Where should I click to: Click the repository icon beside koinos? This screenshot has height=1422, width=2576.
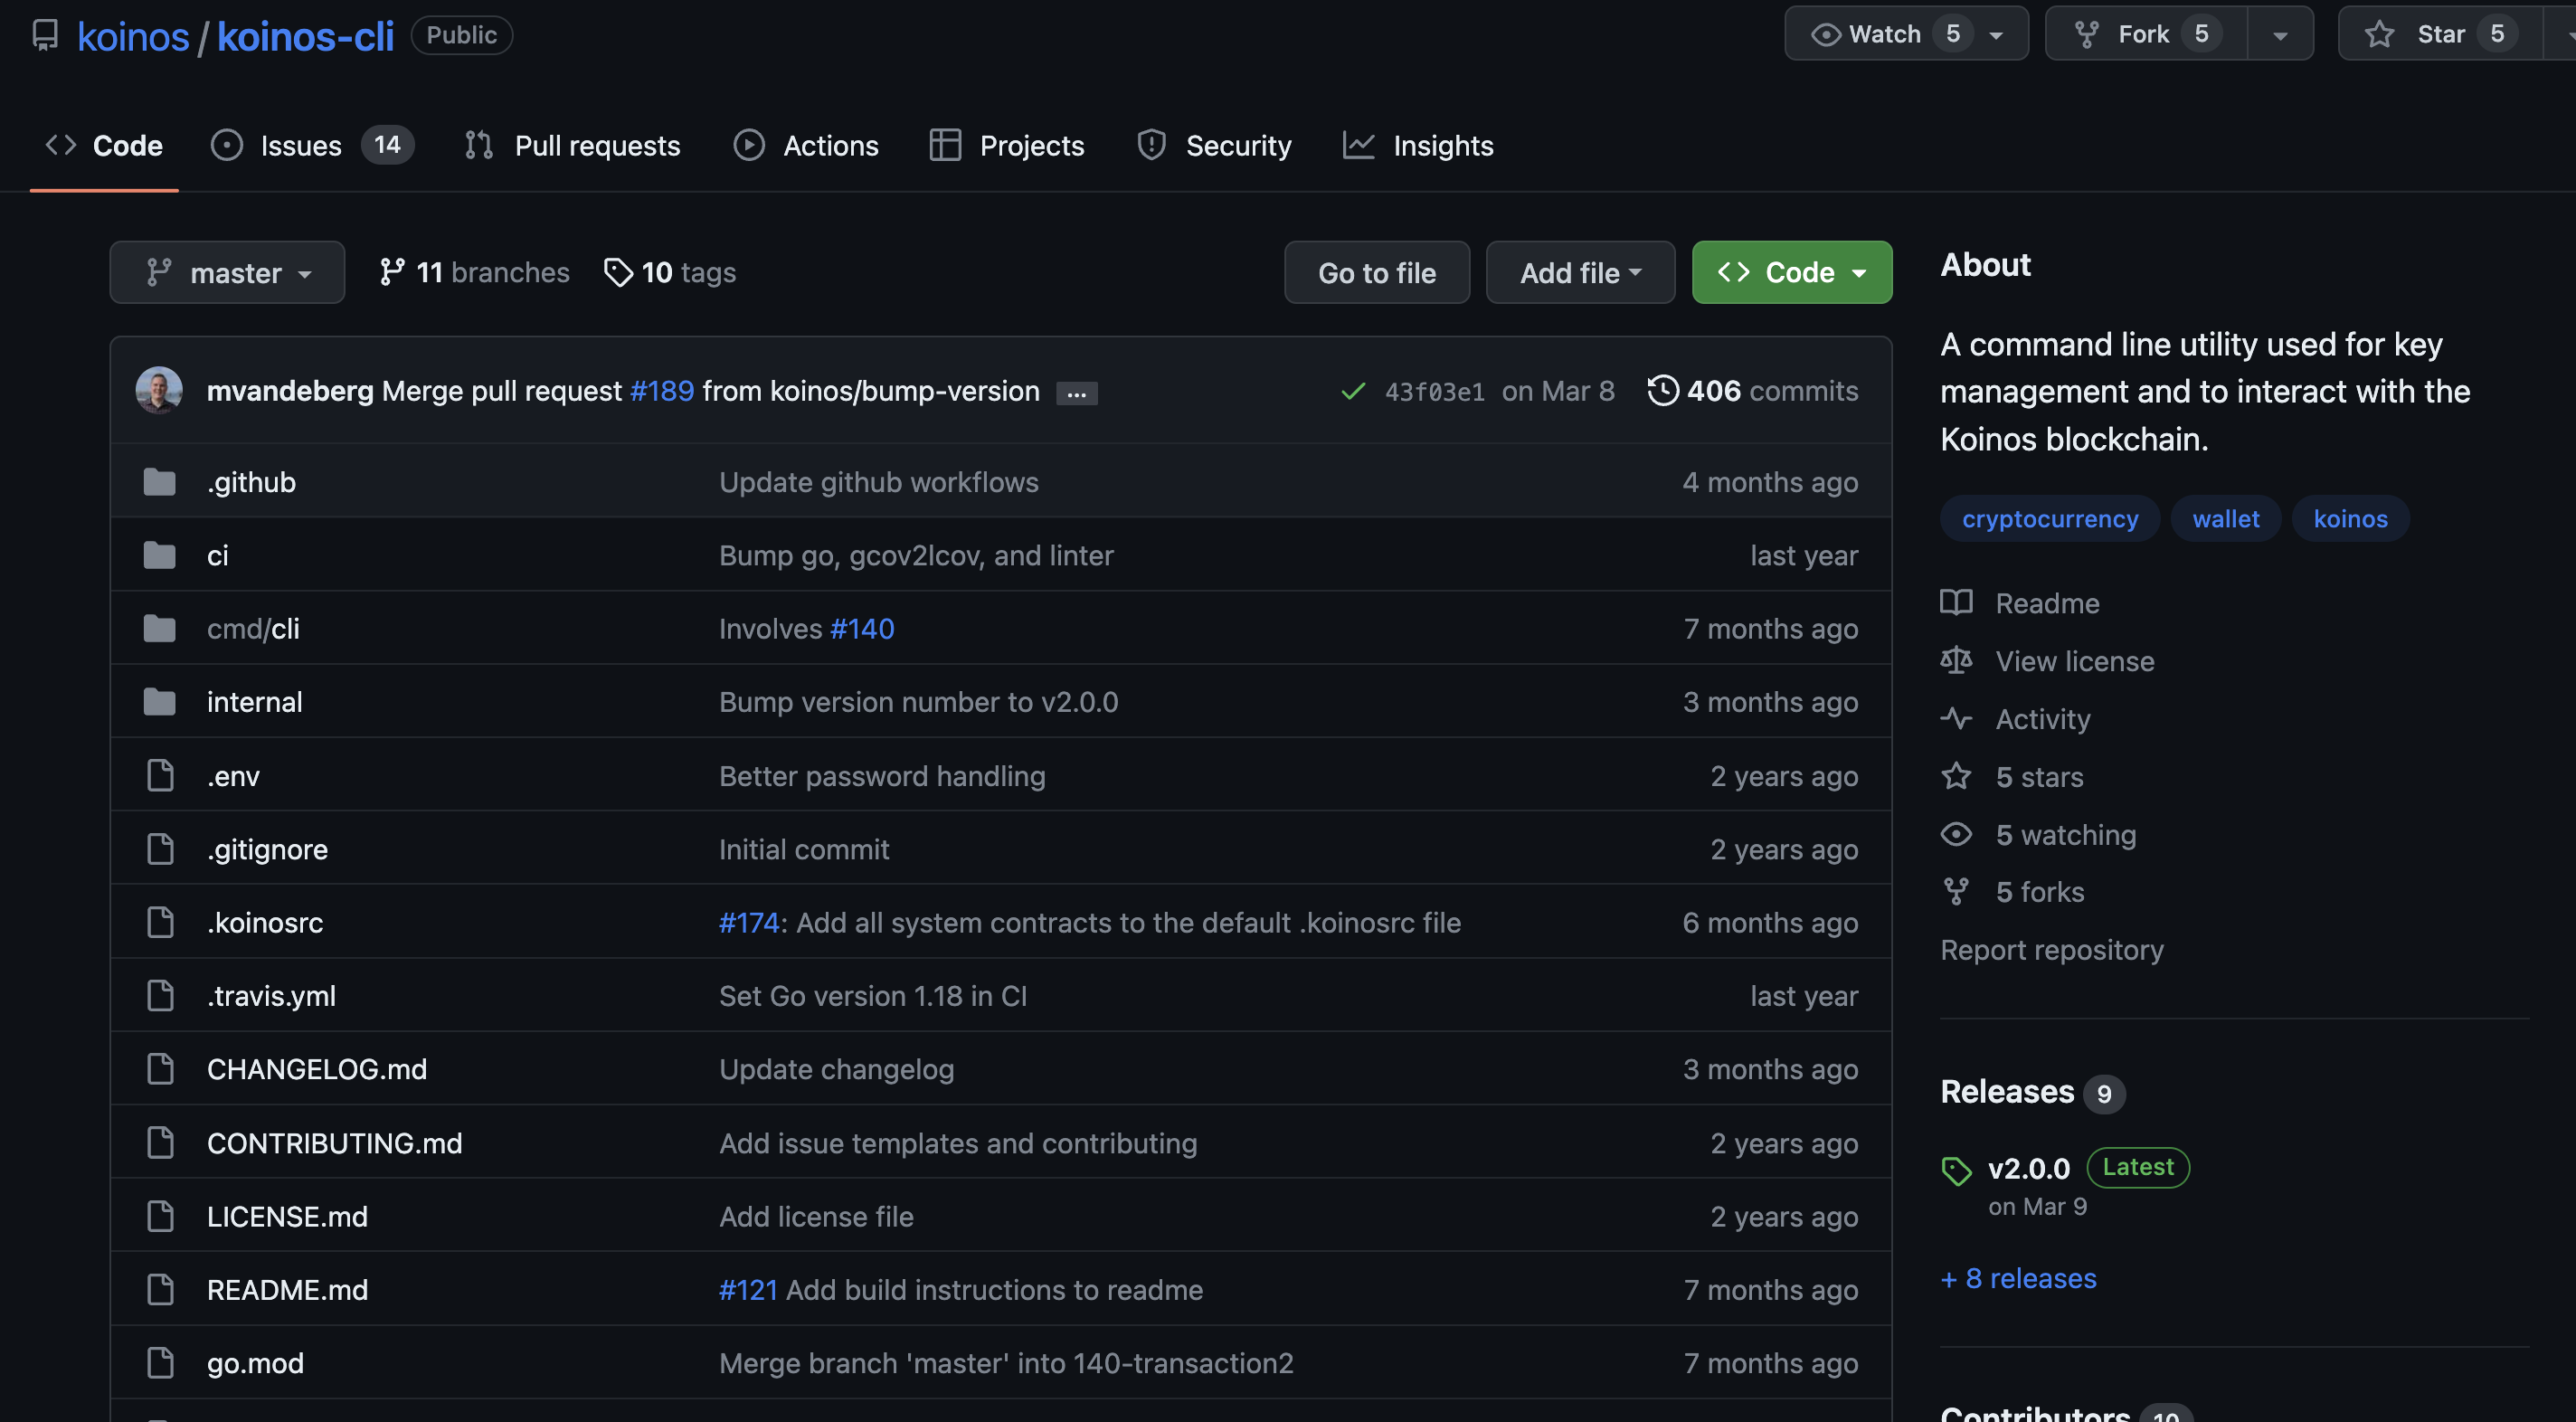click(45, 35)
